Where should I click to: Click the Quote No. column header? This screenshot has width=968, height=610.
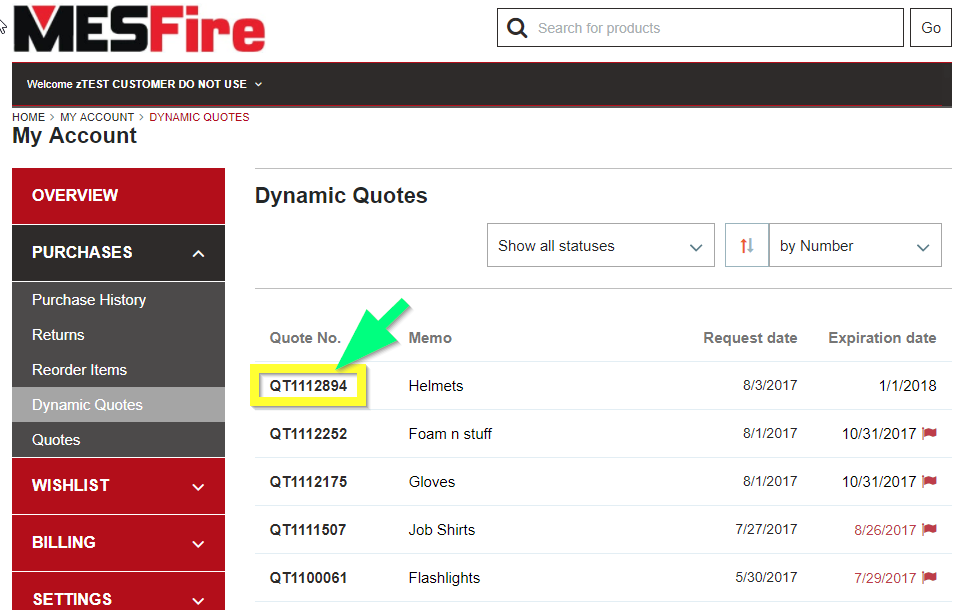click(305, 338)
